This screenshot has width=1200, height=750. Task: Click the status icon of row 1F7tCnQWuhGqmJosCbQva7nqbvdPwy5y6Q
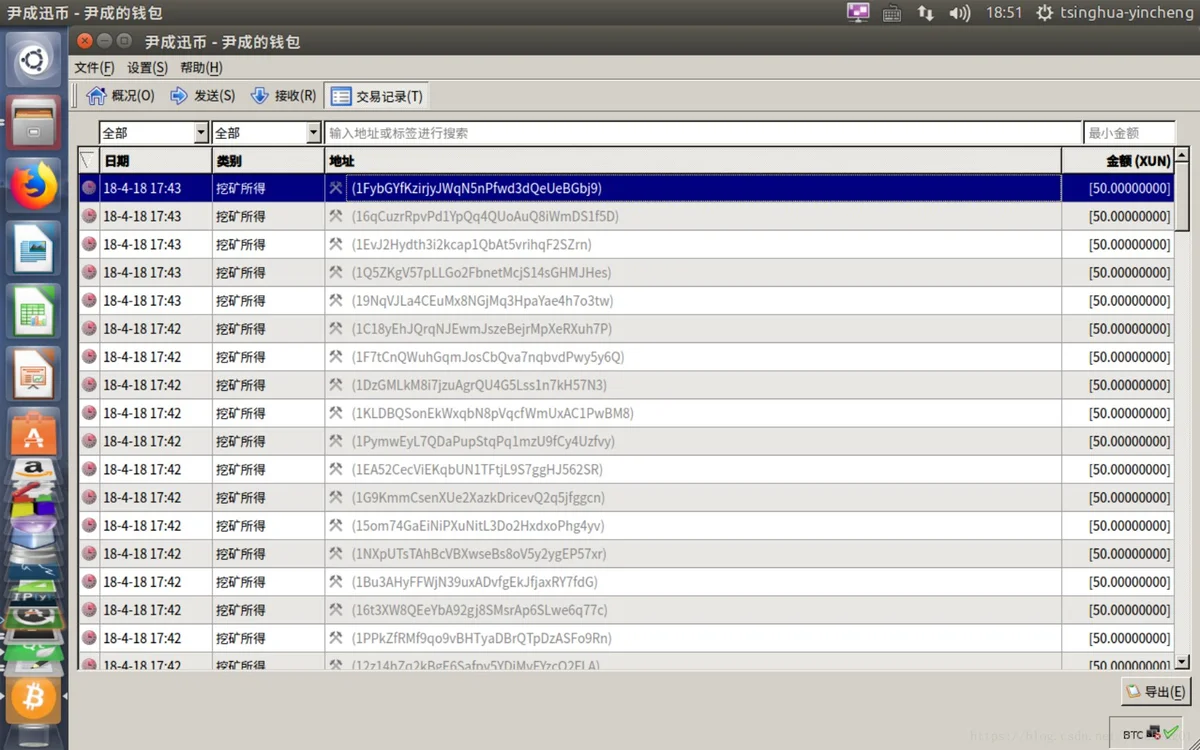89,357
